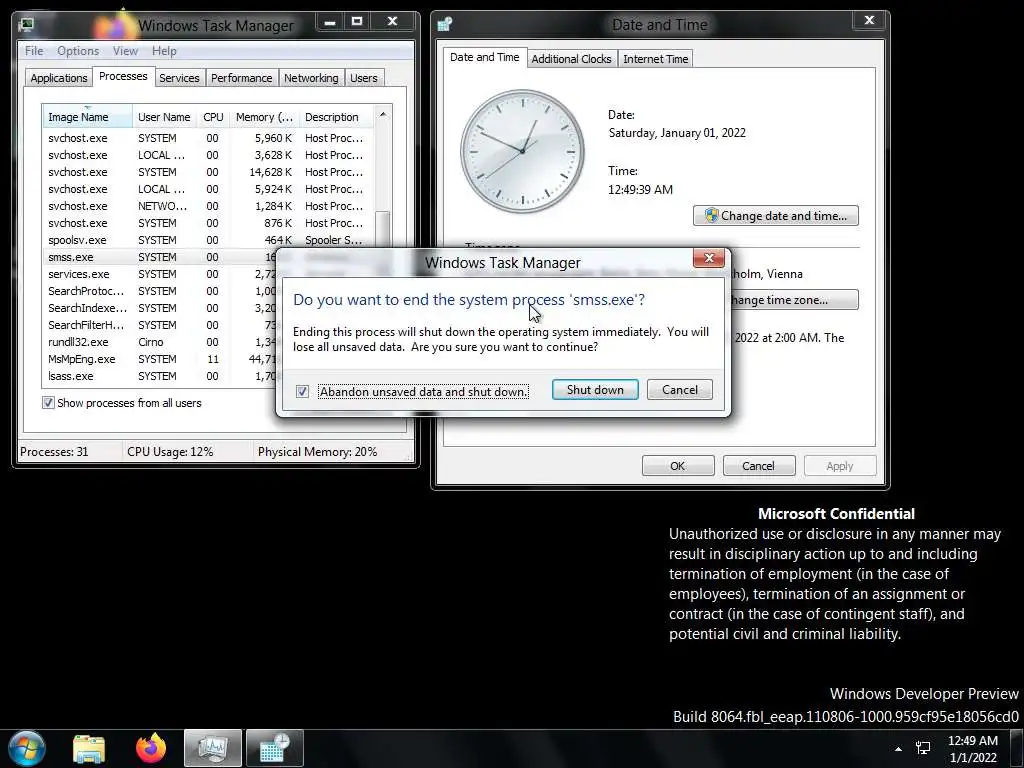Click the Task Manager title bar icon
Image resolution: width=1024 pixels, height=768 pixels.
[x=27, y=25]
